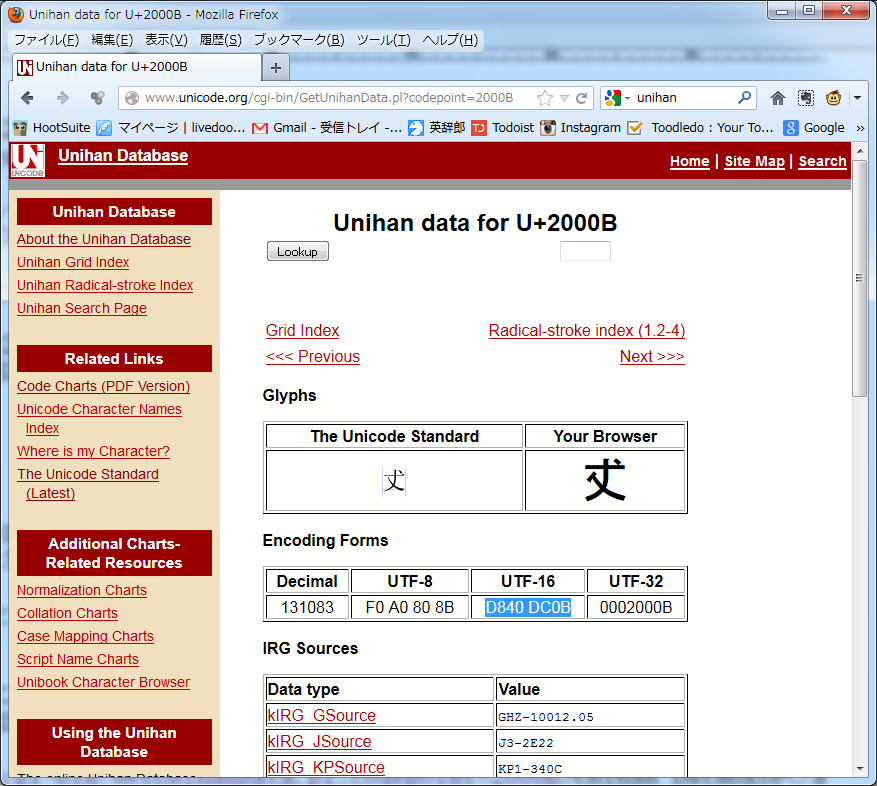Click the toolbar icon right of Home
The width and height of the screenshot is (877, 786).
[x=805, y=98]
